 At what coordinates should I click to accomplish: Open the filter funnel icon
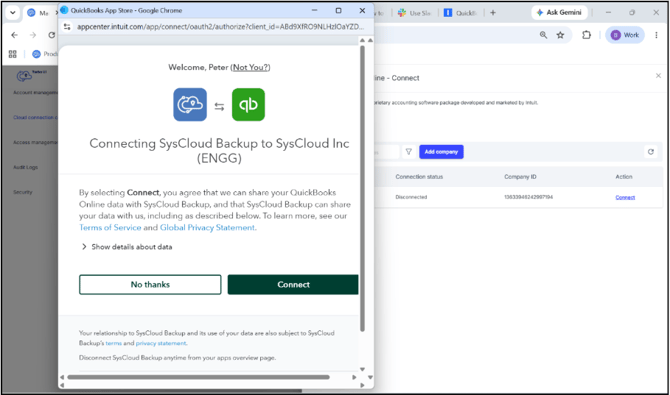[x=408, y=152]
